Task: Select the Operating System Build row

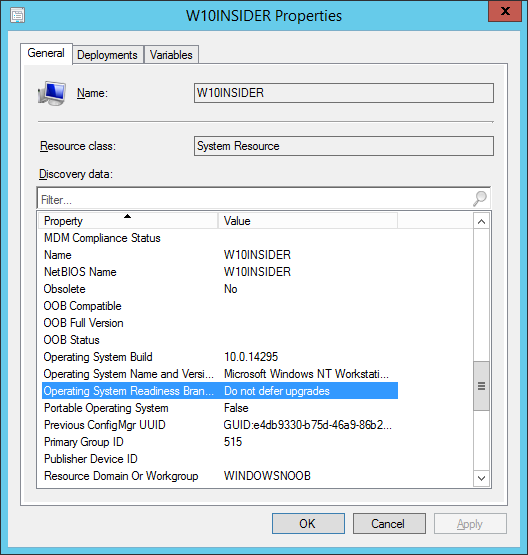Action: point(220,357)
